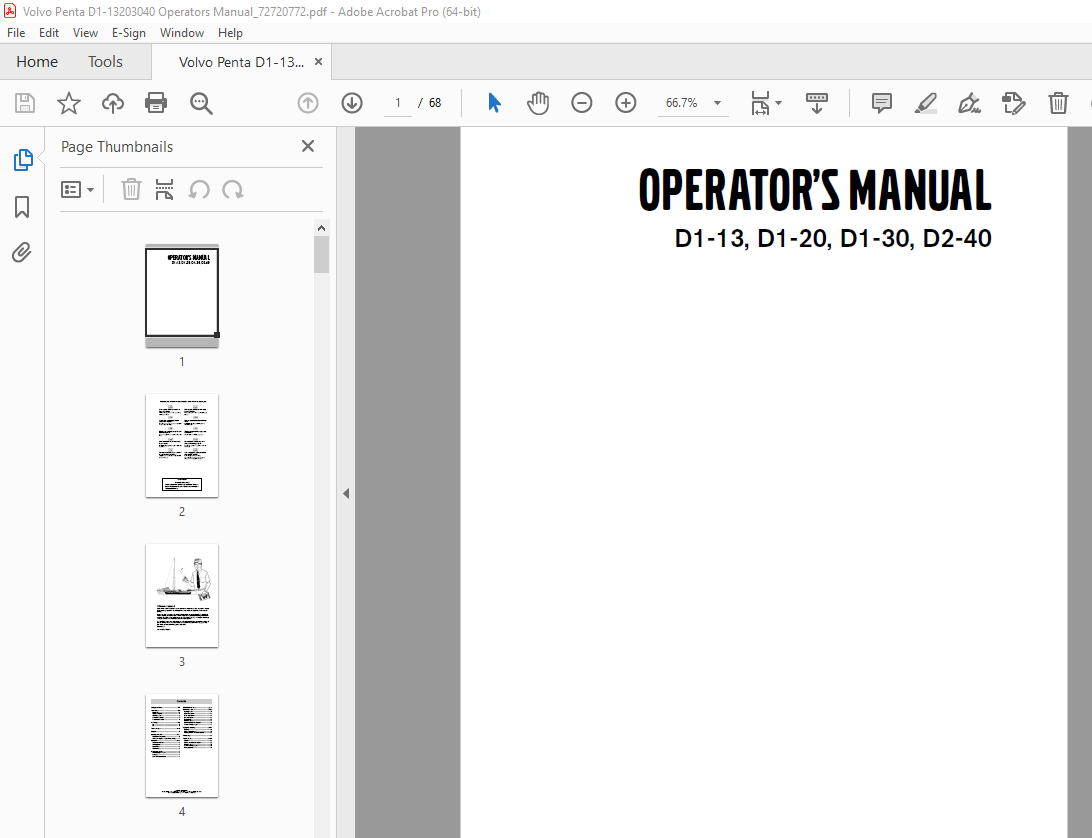Select page 2 thumbnail
The width and height of the screenshot is (1092, 838).
[182, 446]
